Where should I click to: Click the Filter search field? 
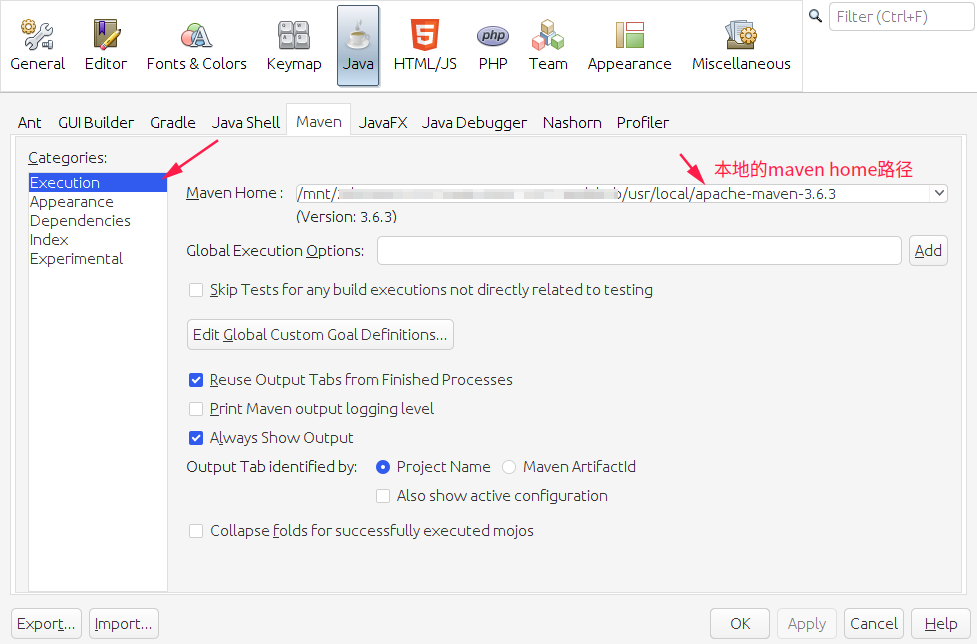(x=899, y=16)
